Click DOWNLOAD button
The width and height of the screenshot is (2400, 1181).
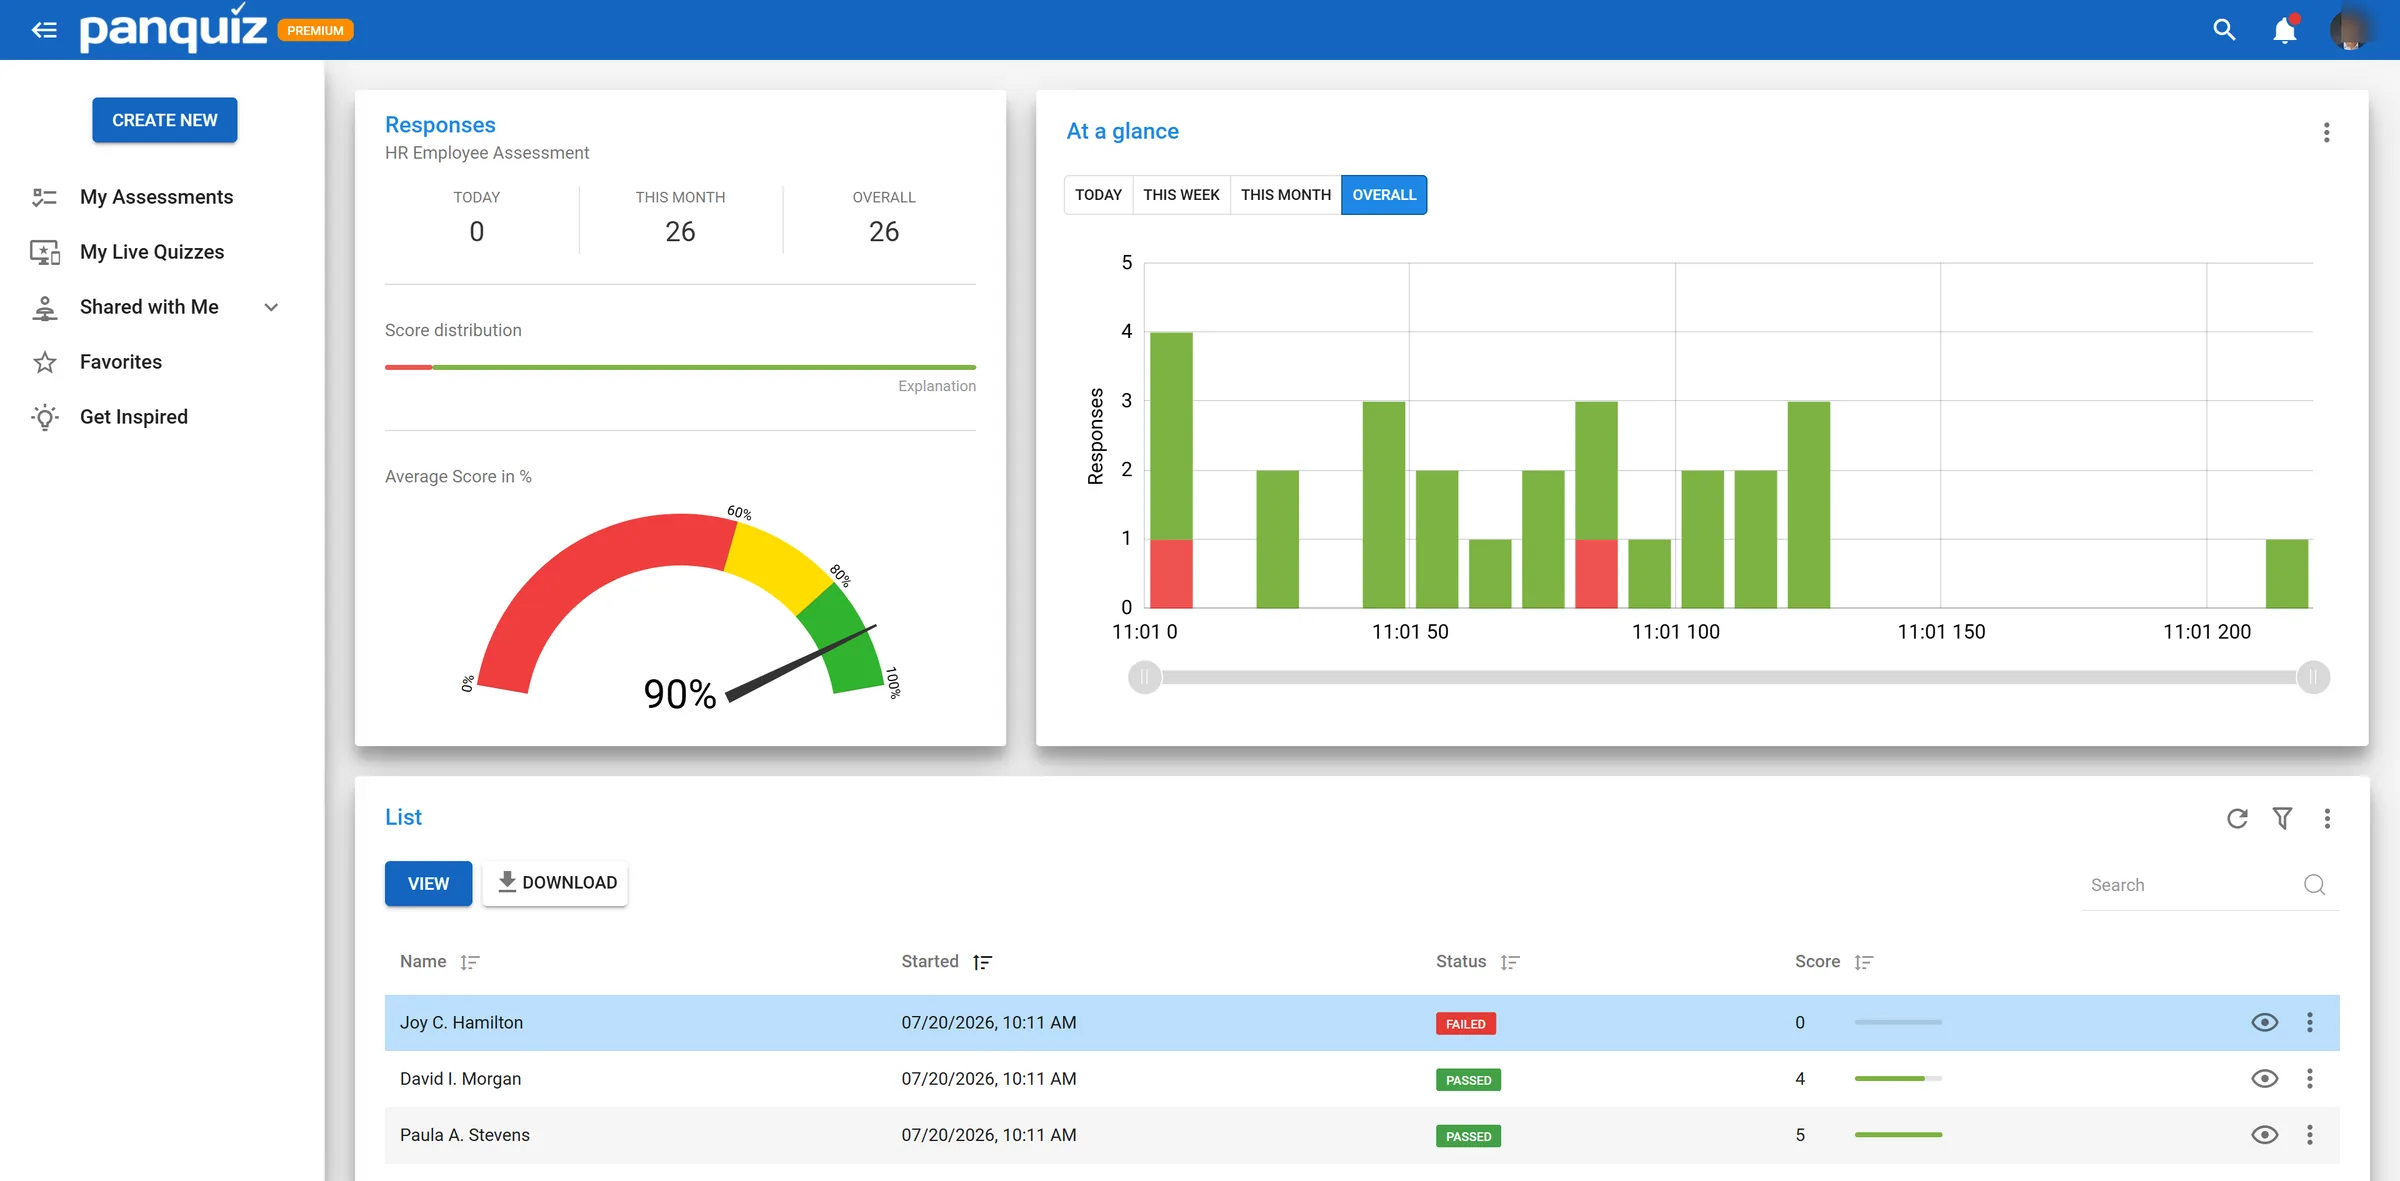click(x=556, y=883)
